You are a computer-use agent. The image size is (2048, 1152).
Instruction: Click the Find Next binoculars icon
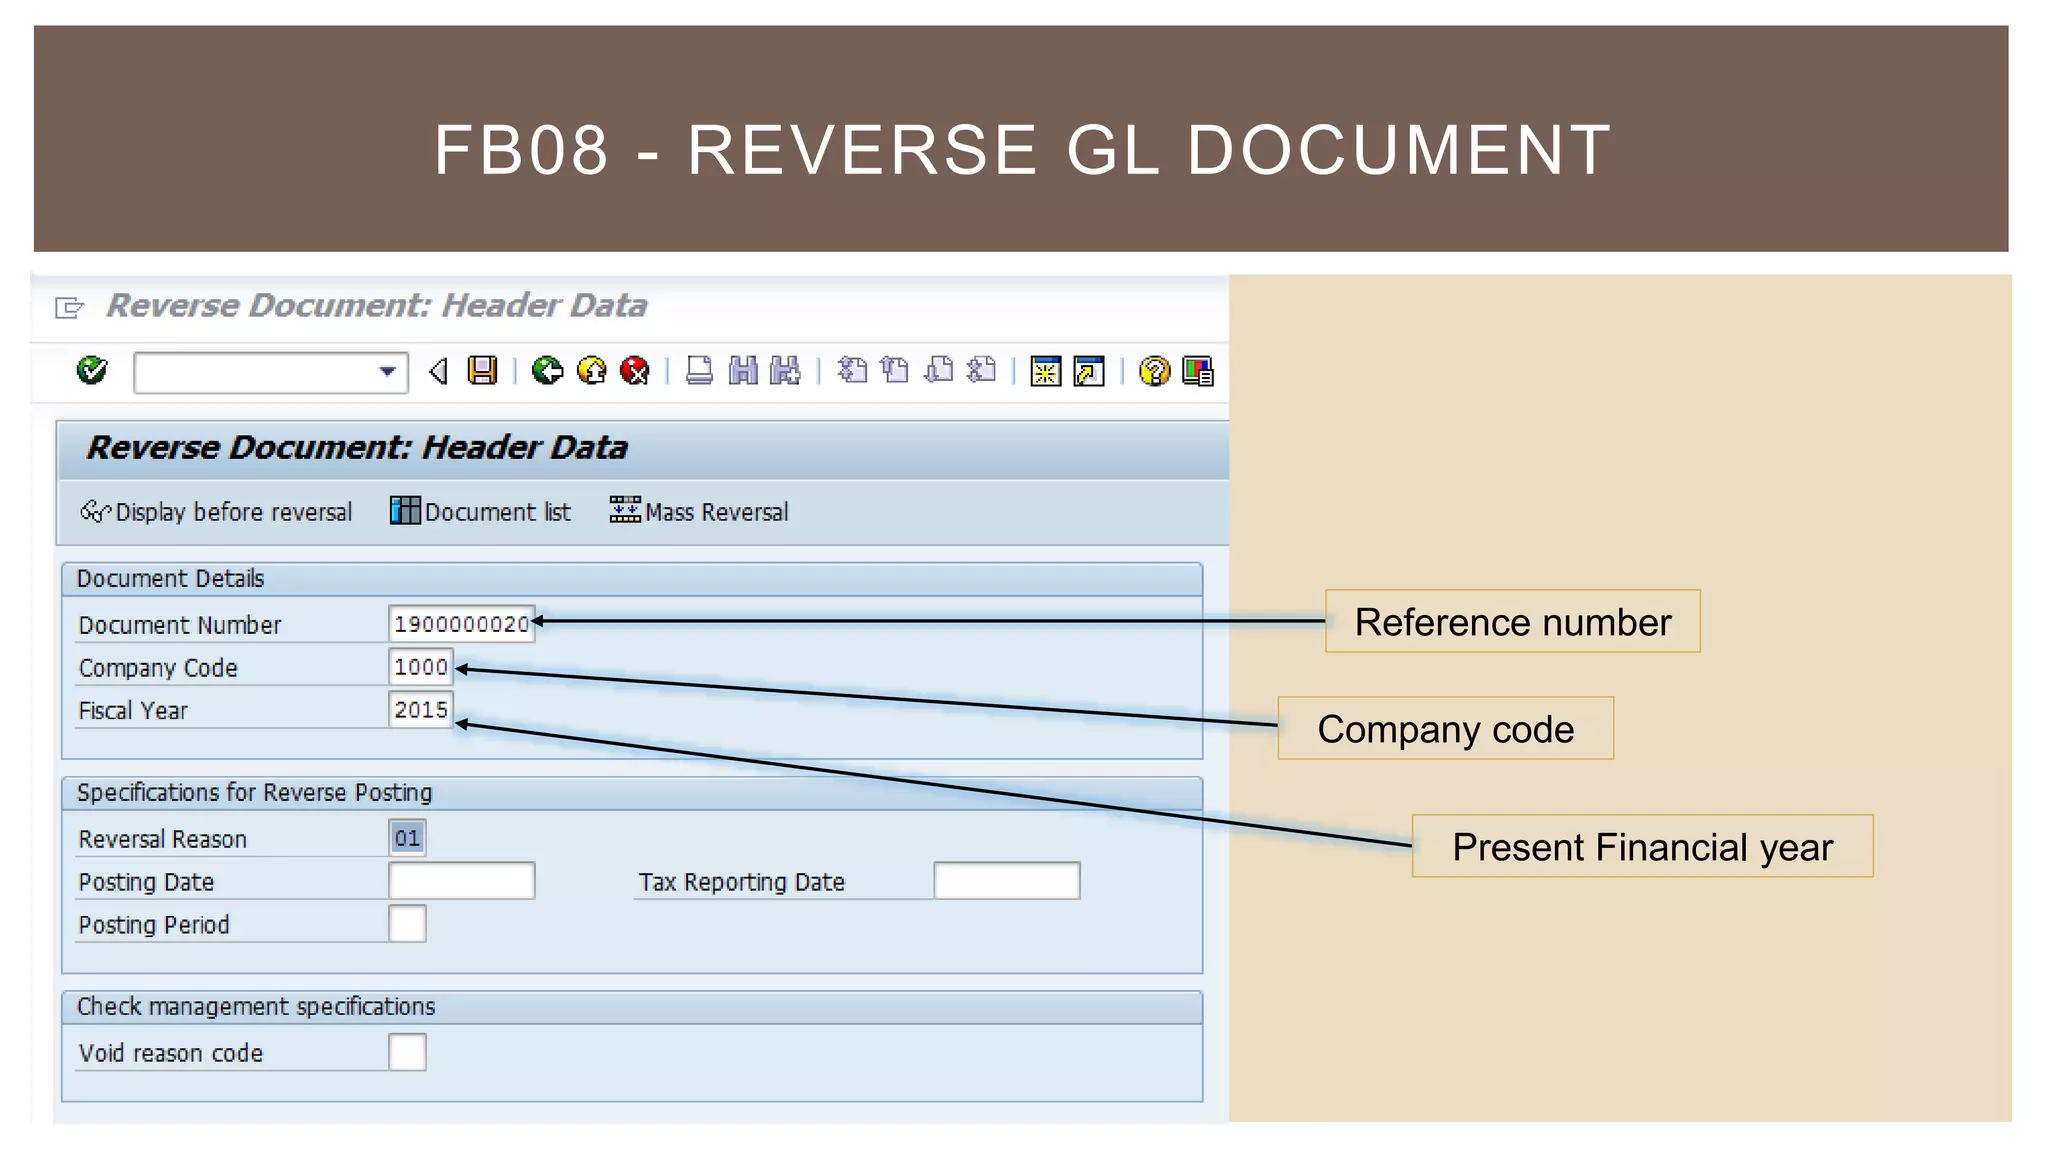[x=785, y=371]
